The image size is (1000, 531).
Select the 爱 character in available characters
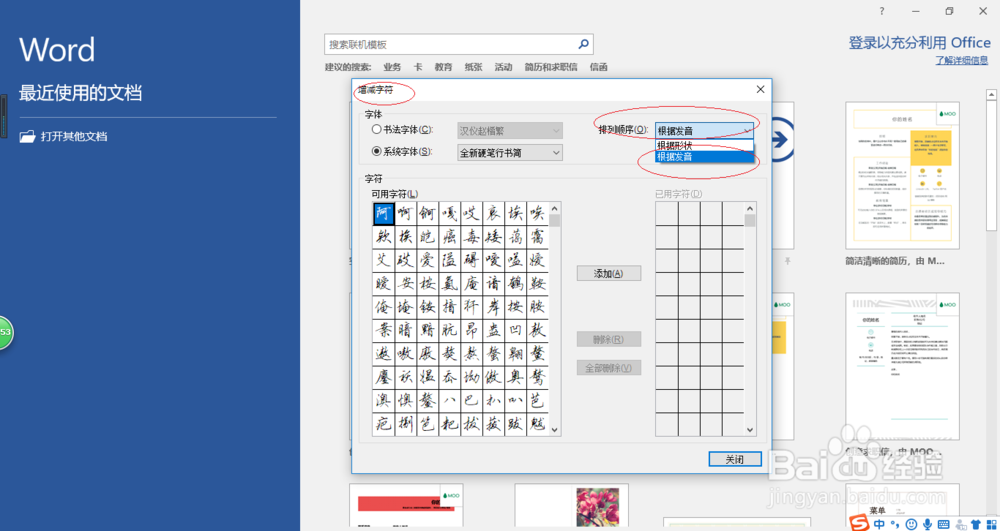pyautogui.click(x=428, y=260)
